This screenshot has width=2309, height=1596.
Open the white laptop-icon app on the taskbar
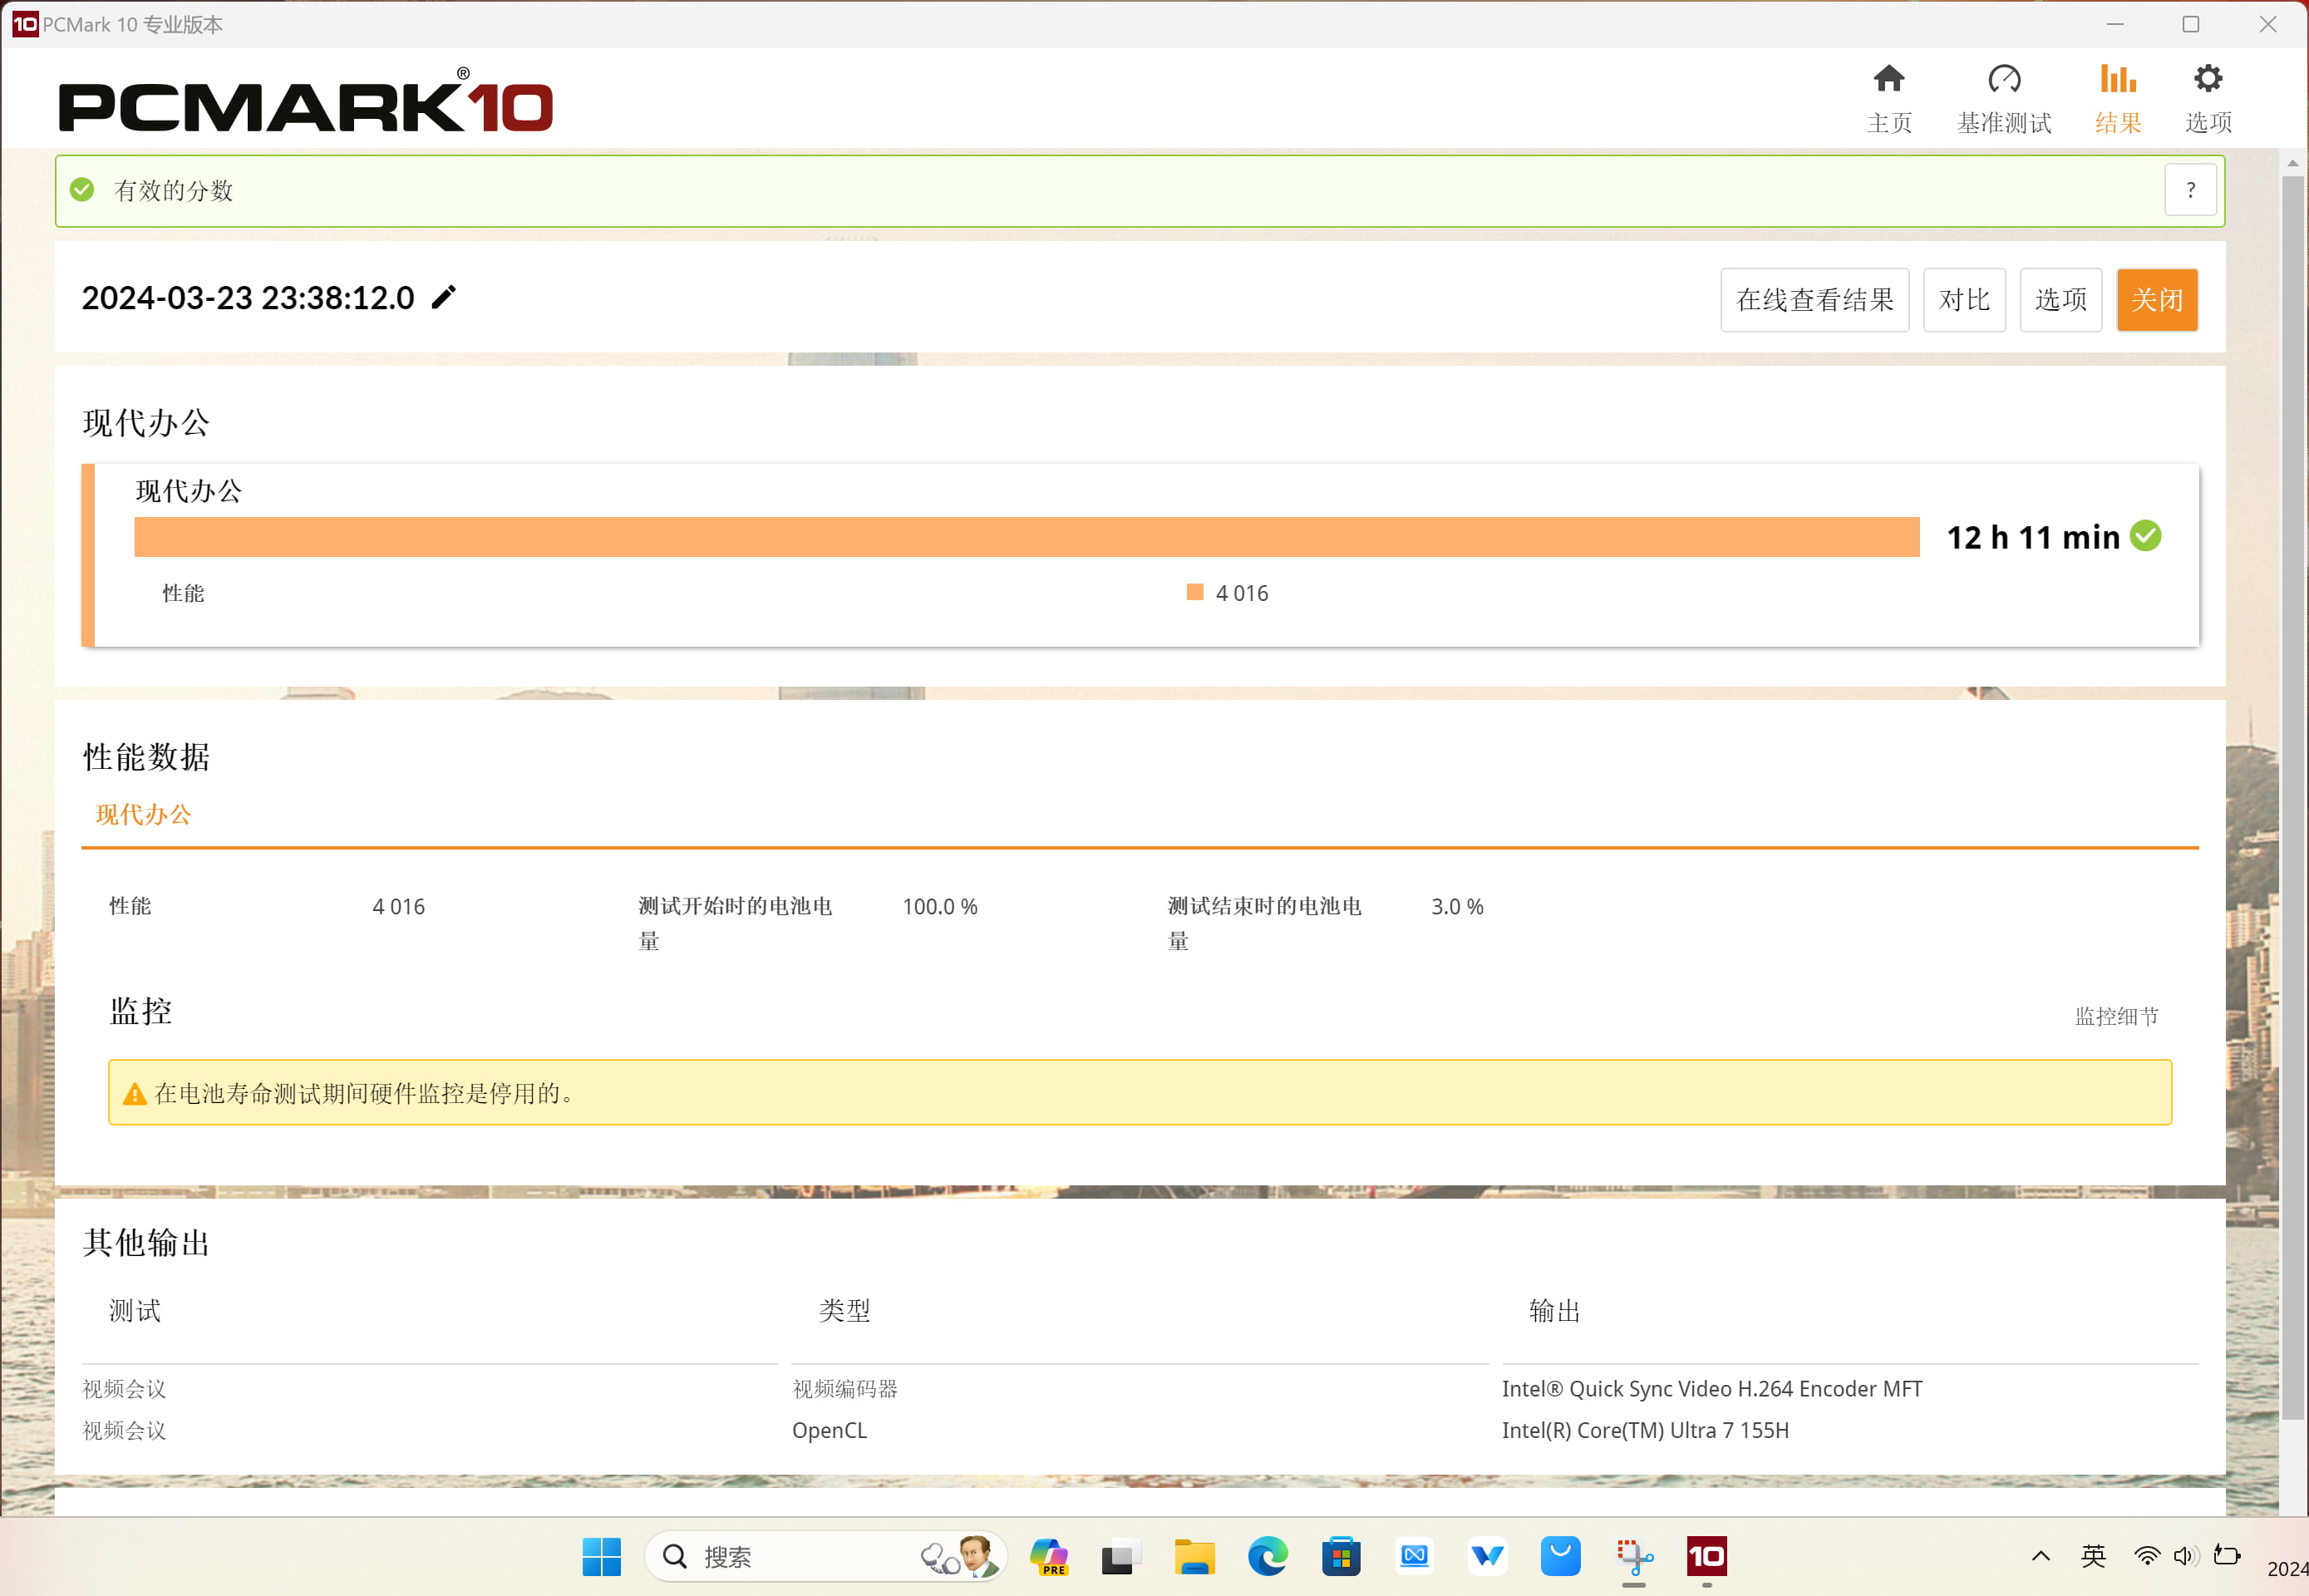click(1414, 1556)
